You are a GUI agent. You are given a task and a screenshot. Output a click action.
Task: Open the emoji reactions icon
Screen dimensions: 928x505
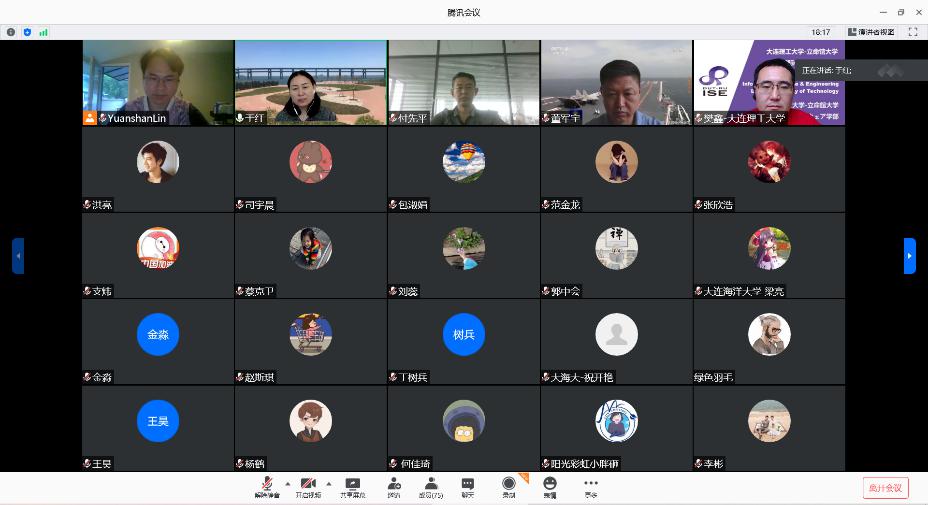pos(550,485)
